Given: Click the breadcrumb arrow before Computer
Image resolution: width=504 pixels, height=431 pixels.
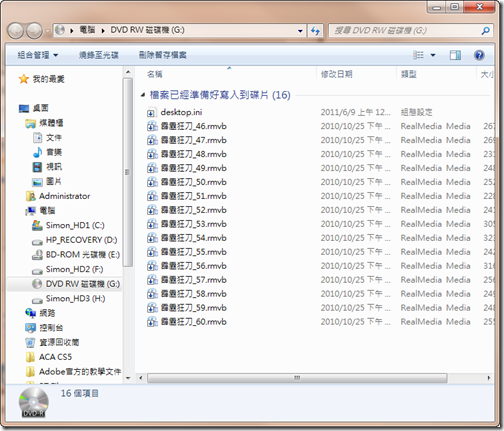Looking at the screenshot, I should tap(72, 31).
